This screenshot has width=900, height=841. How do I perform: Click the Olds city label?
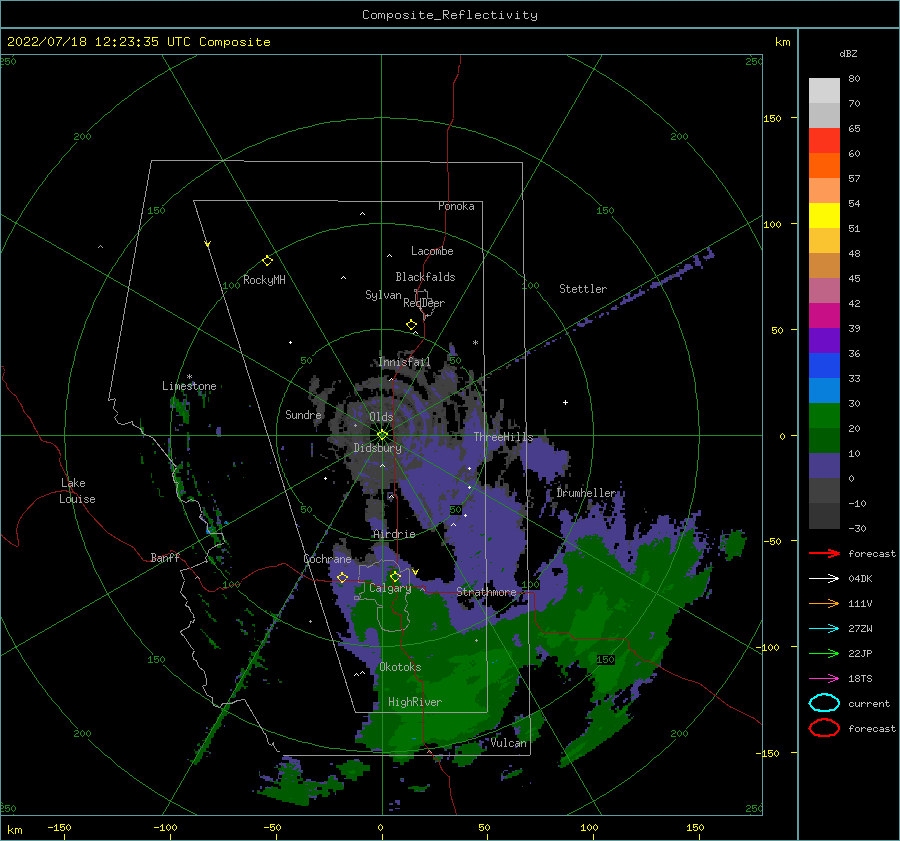381,417
